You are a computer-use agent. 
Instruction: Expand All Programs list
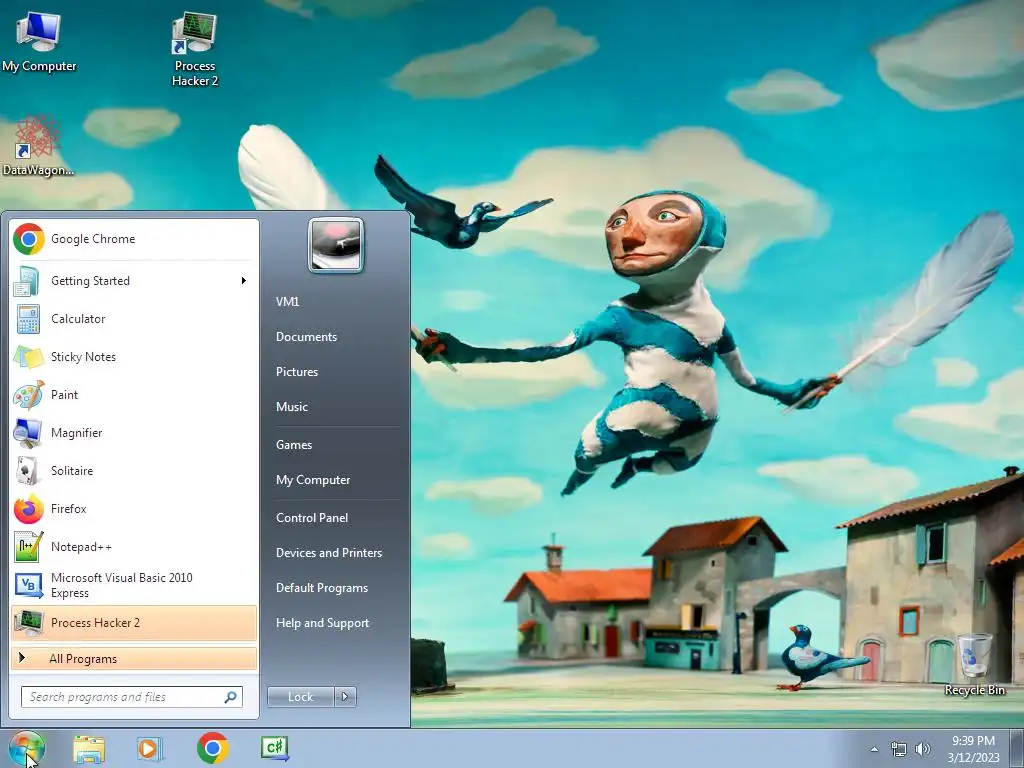tap(134, 659)
